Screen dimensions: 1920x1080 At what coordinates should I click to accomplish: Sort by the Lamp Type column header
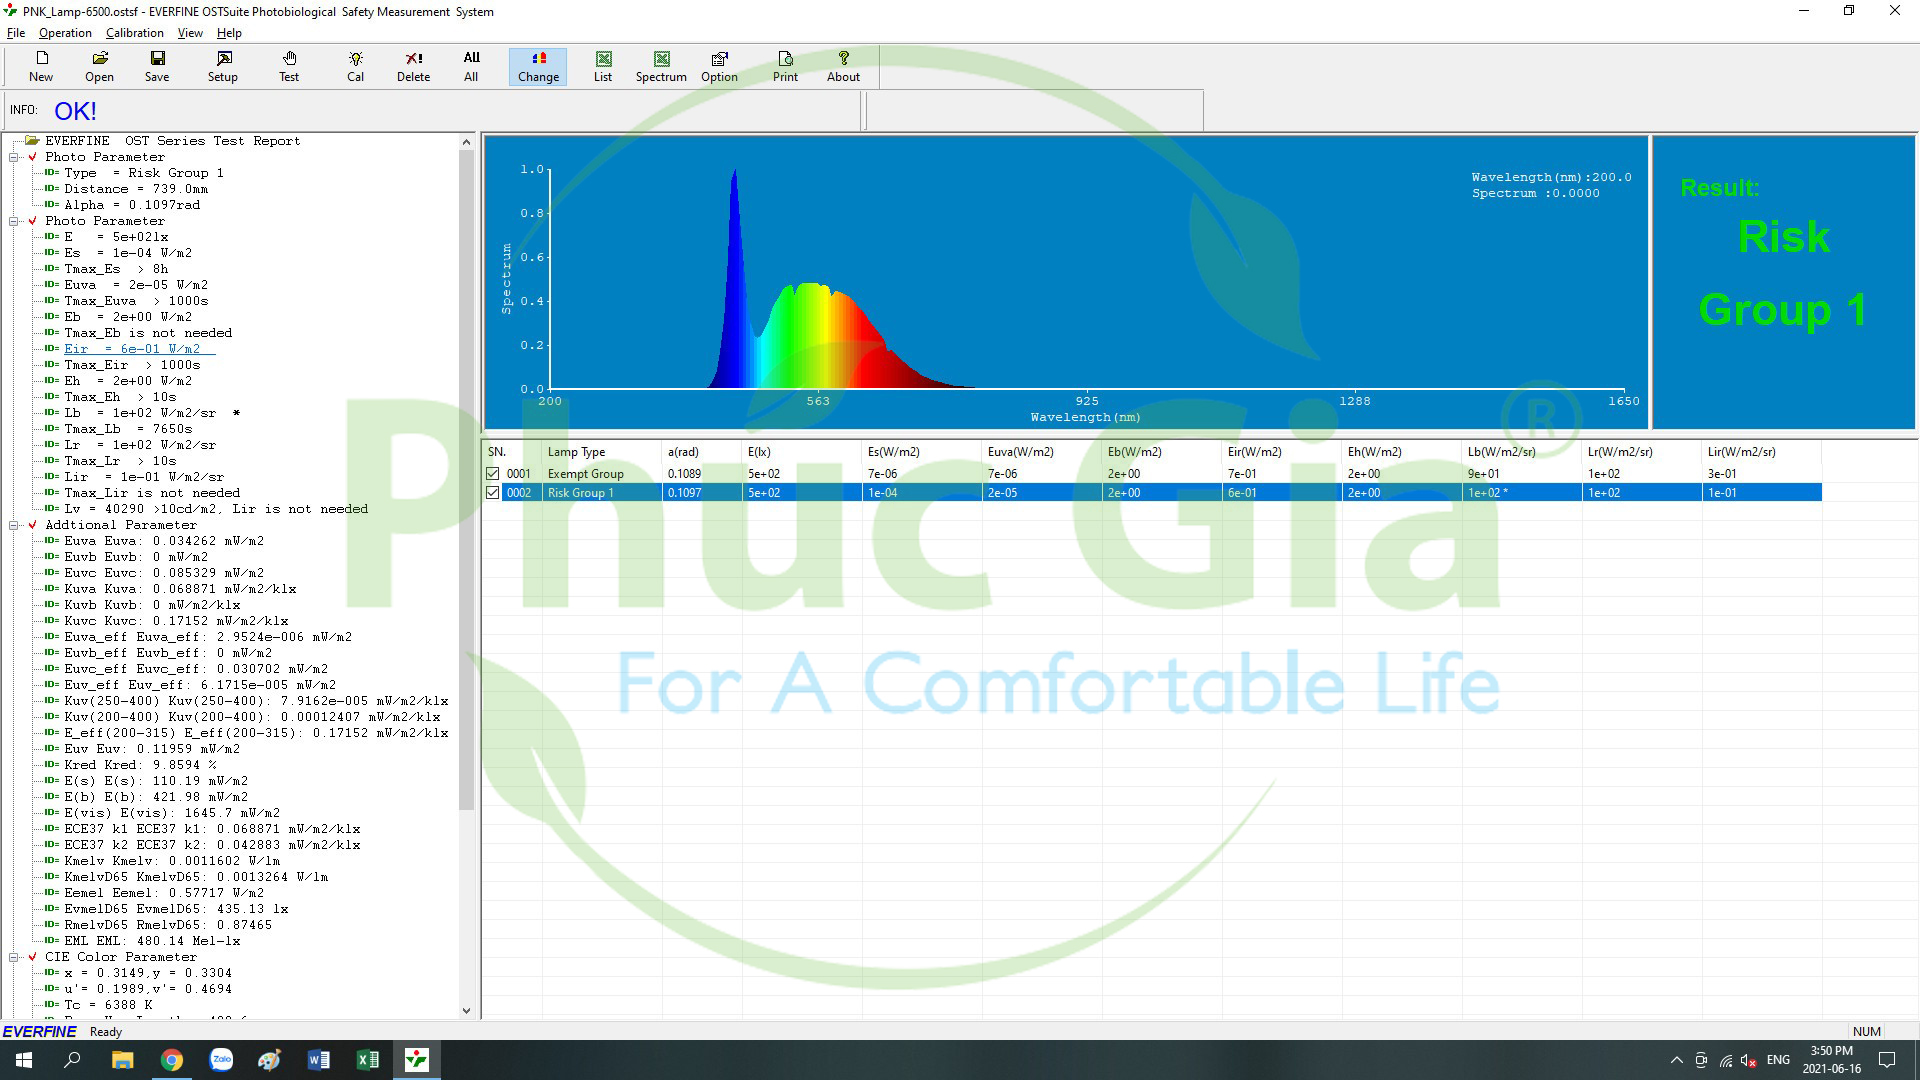[601, 452]
